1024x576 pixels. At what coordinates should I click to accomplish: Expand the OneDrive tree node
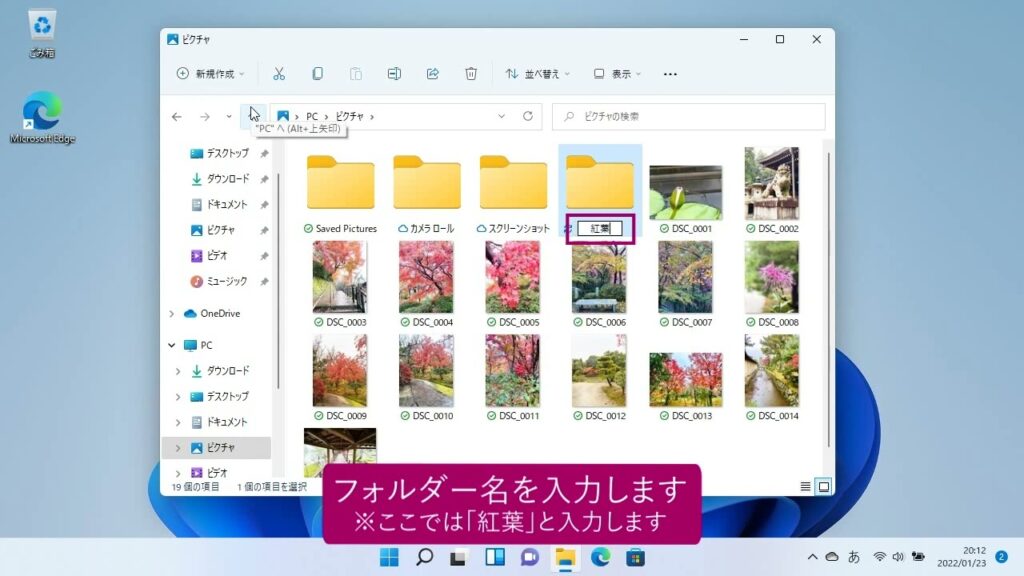point(171,314)
